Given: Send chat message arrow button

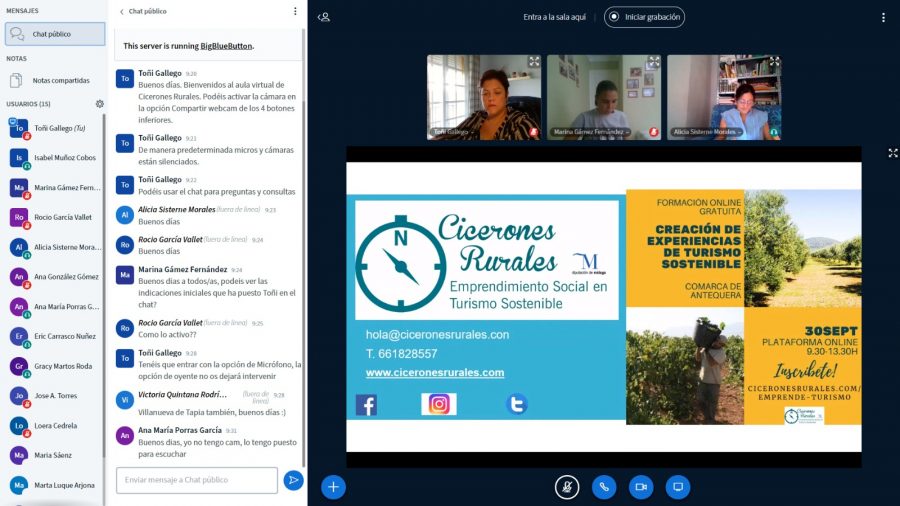Looking at the screenshot, I should click(293, 480).
